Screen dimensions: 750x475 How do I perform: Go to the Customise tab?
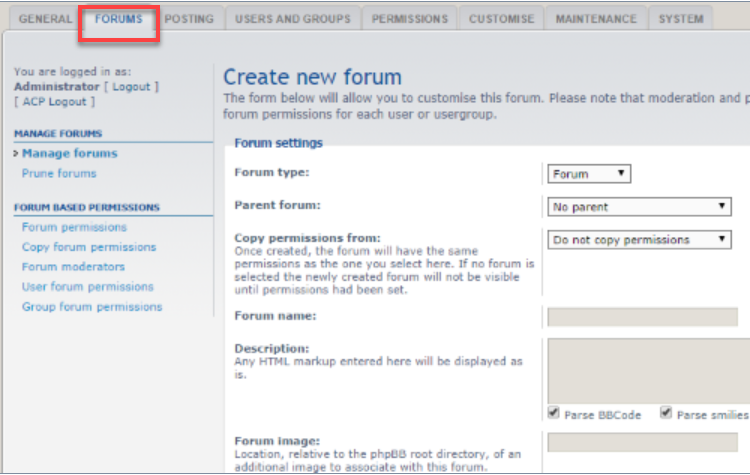503,19
